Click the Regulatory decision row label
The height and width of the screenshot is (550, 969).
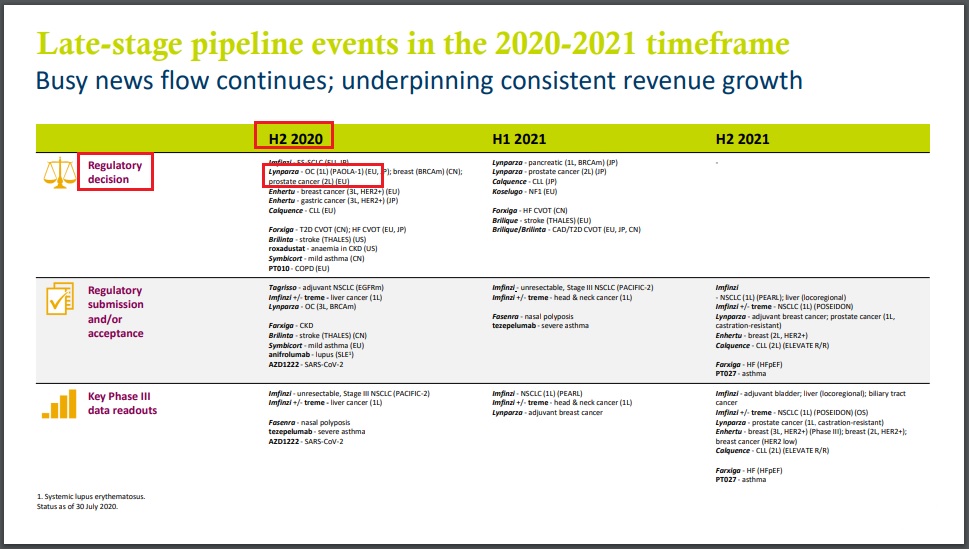point(115,172)
